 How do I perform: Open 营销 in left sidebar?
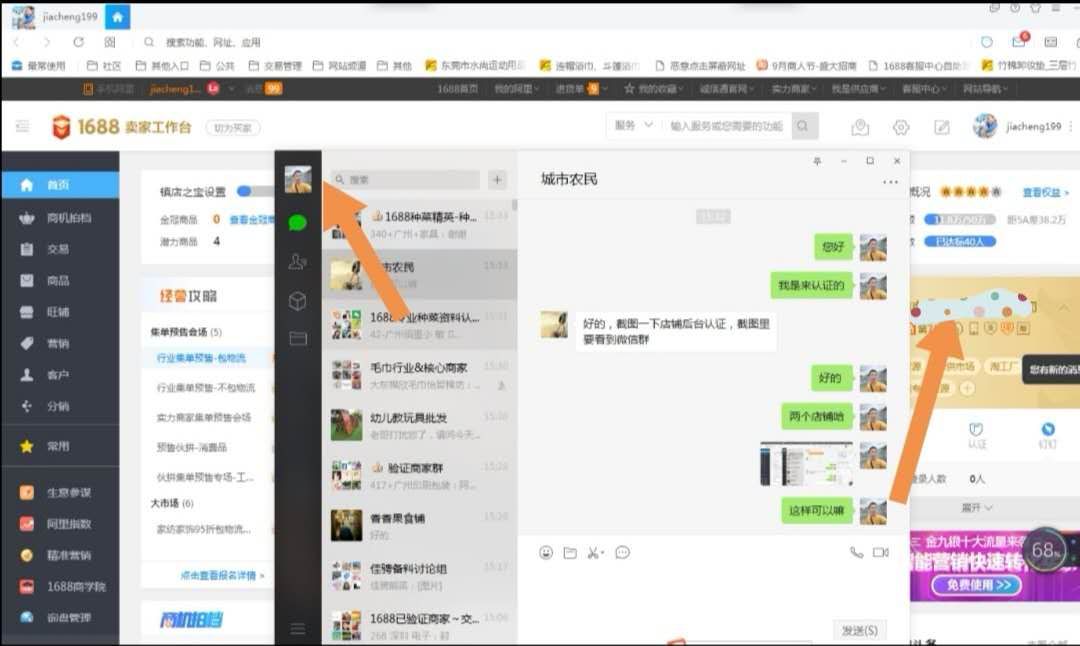point(60,343)
